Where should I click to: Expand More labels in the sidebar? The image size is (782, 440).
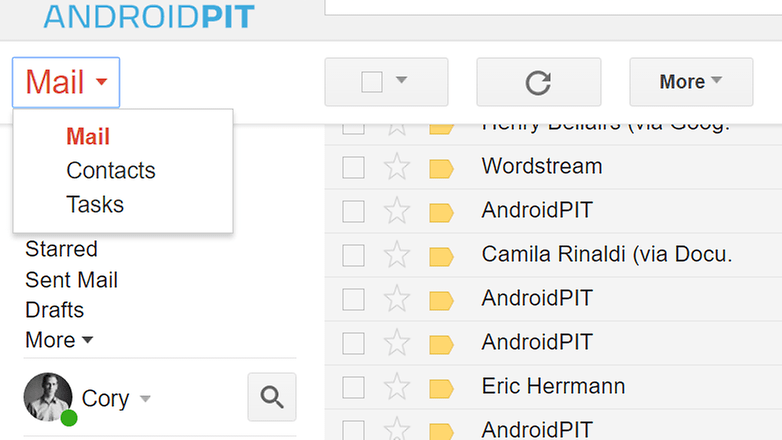(59, 340)
